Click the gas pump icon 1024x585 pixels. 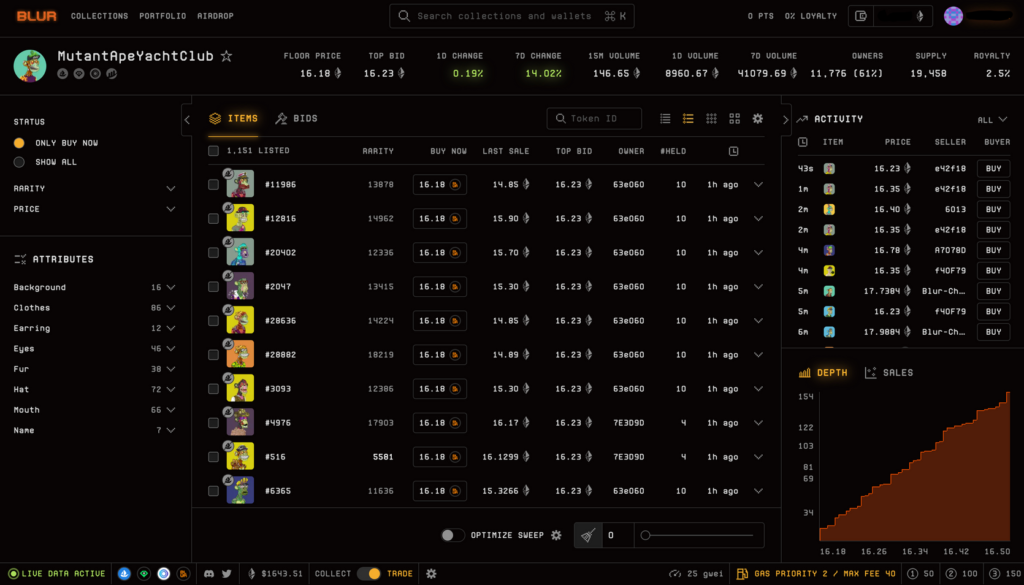click(x=742, y=573)
